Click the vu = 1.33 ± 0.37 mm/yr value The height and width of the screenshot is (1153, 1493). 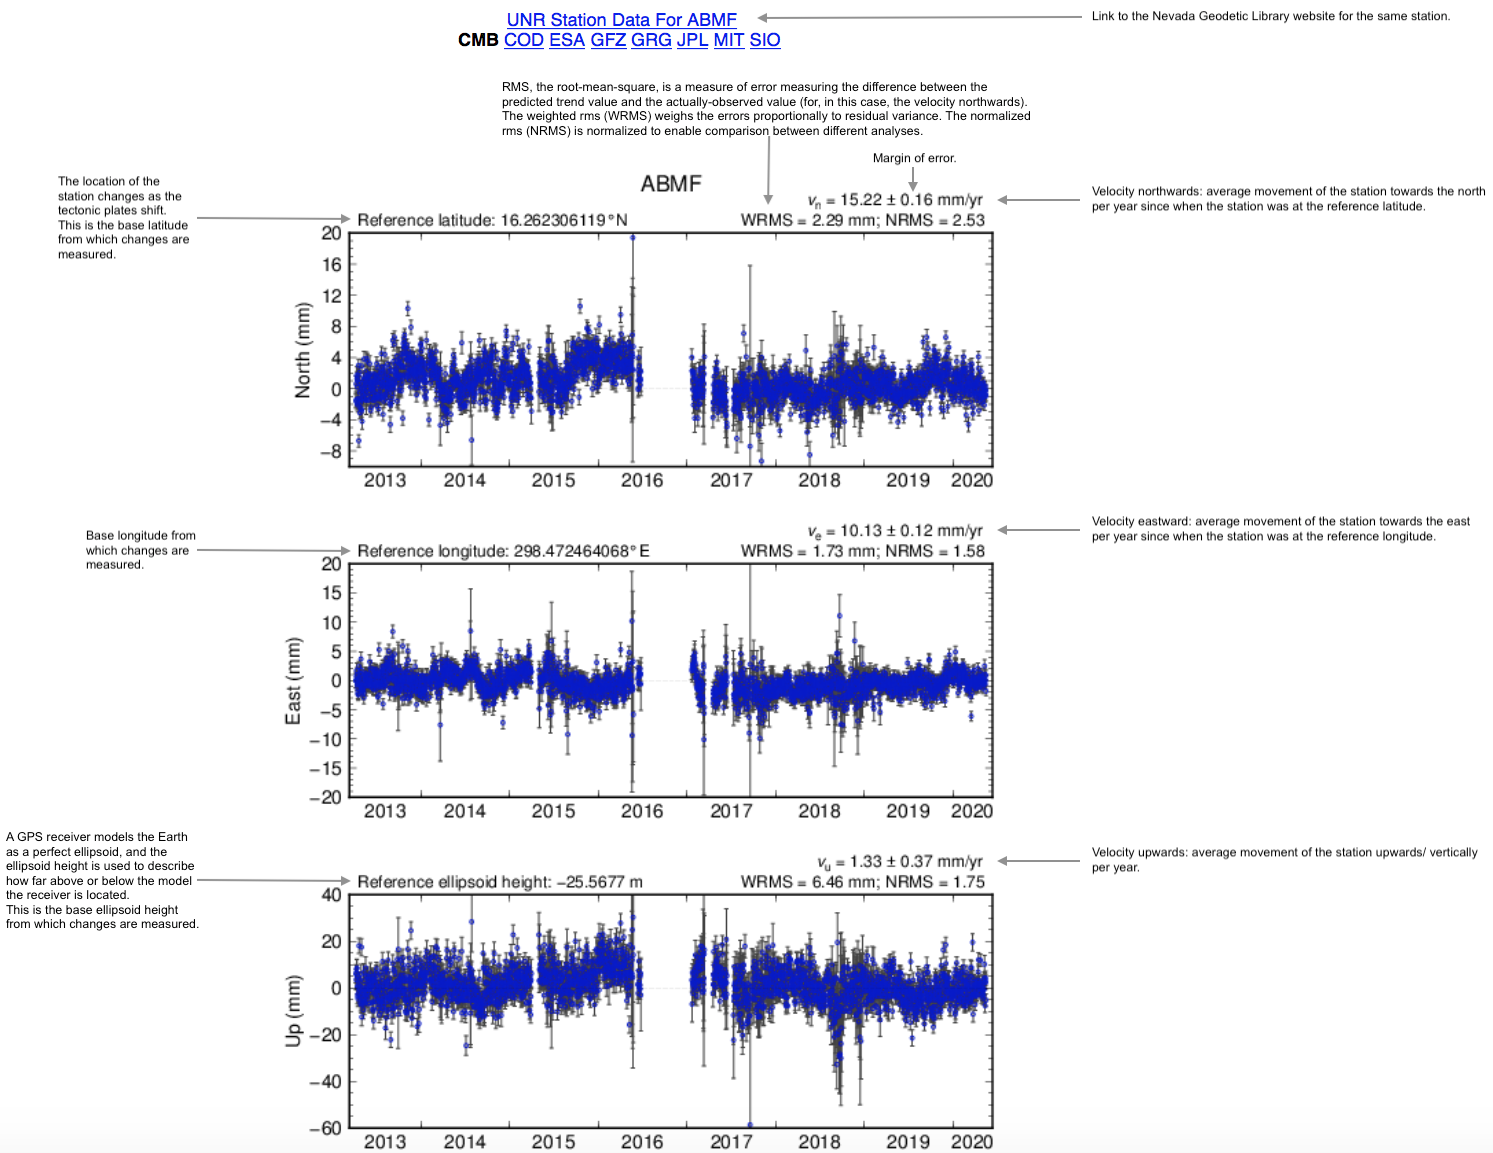(x=900, y=862)
